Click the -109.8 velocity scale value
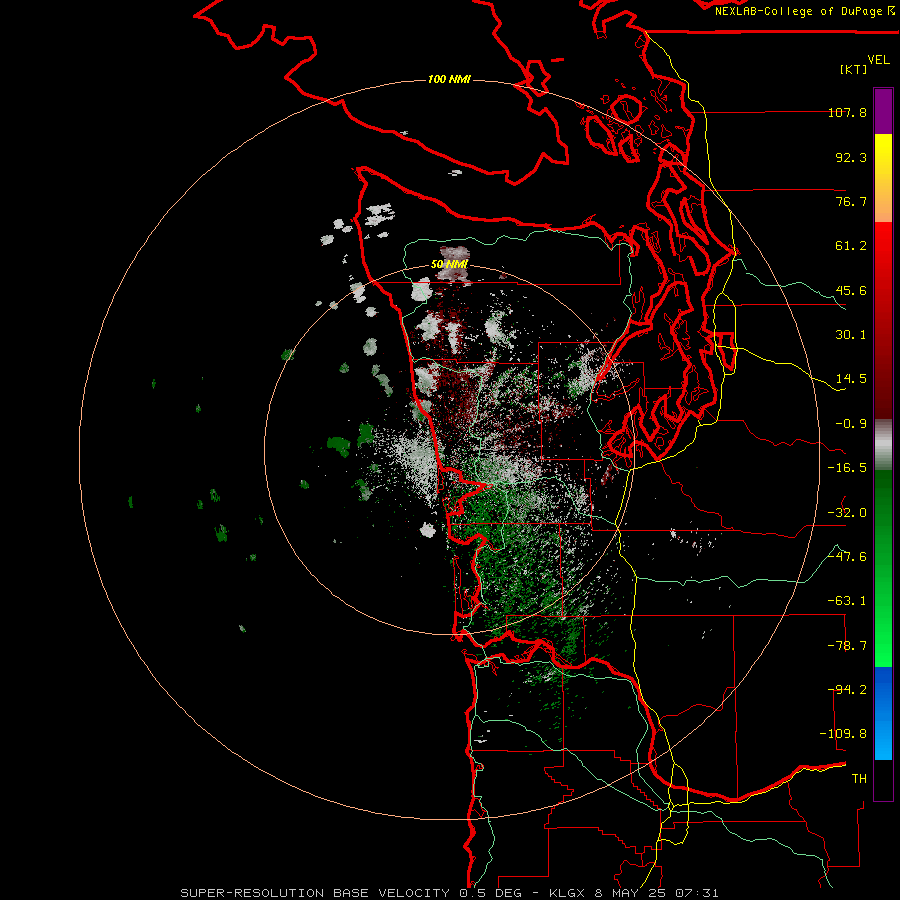This screenshot has height=900, width=900. pos(844,734)
